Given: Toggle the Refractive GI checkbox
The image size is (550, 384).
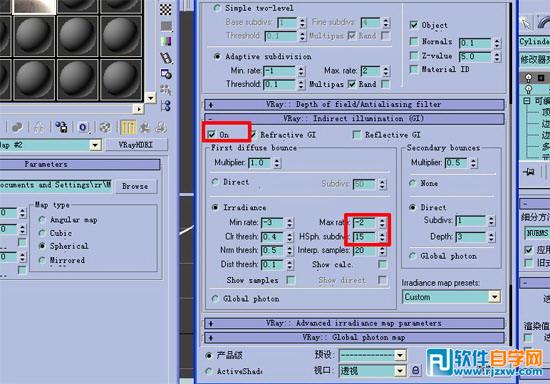Looking at the screenshot, I should click(x=253, y=134).
